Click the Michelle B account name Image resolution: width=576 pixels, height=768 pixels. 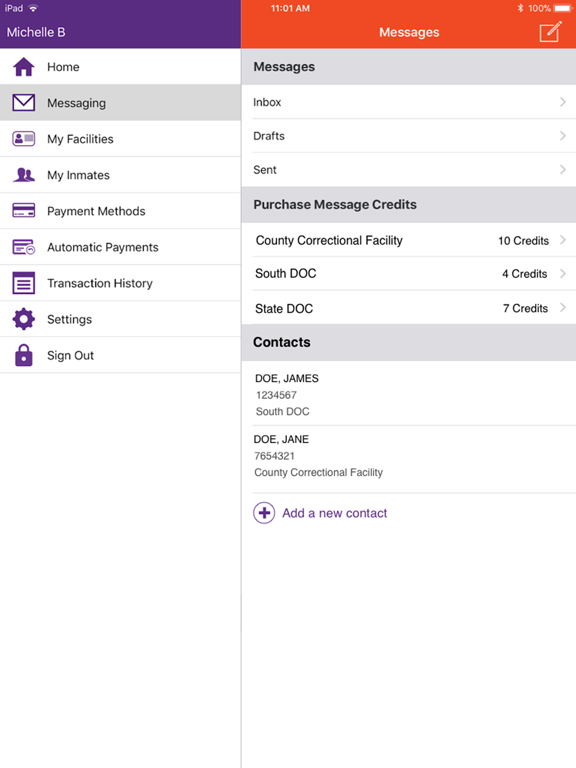36,32
